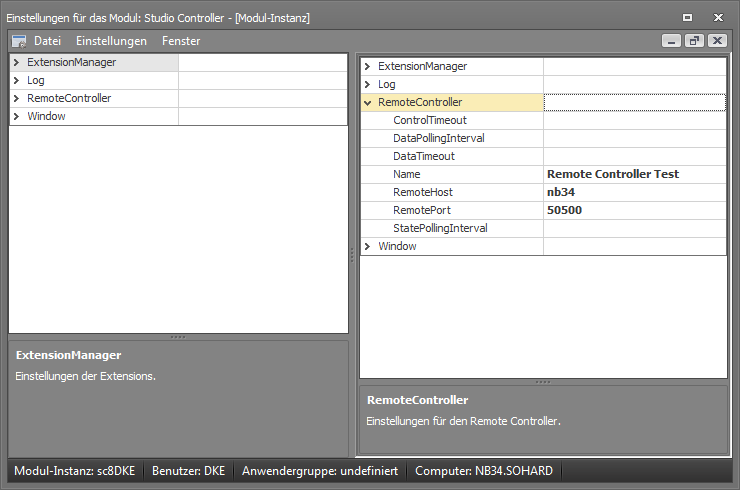
Task: Restore the inner Modul-Instanz child window
Action: (x=694, y=41)
